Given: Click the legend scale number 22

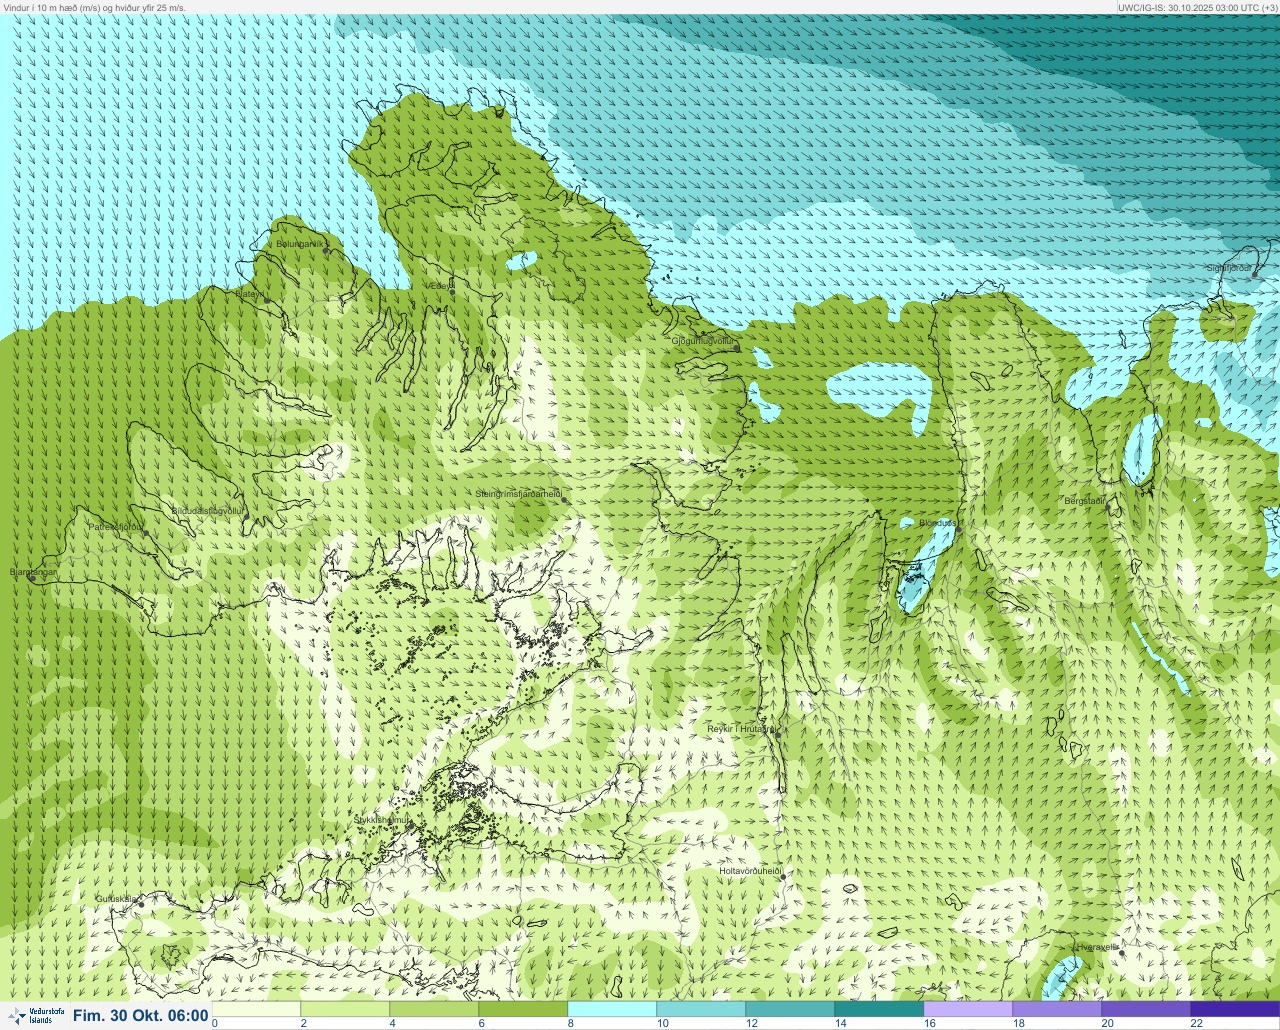Looking at the screenshot, I should tap(1196, 1023).
